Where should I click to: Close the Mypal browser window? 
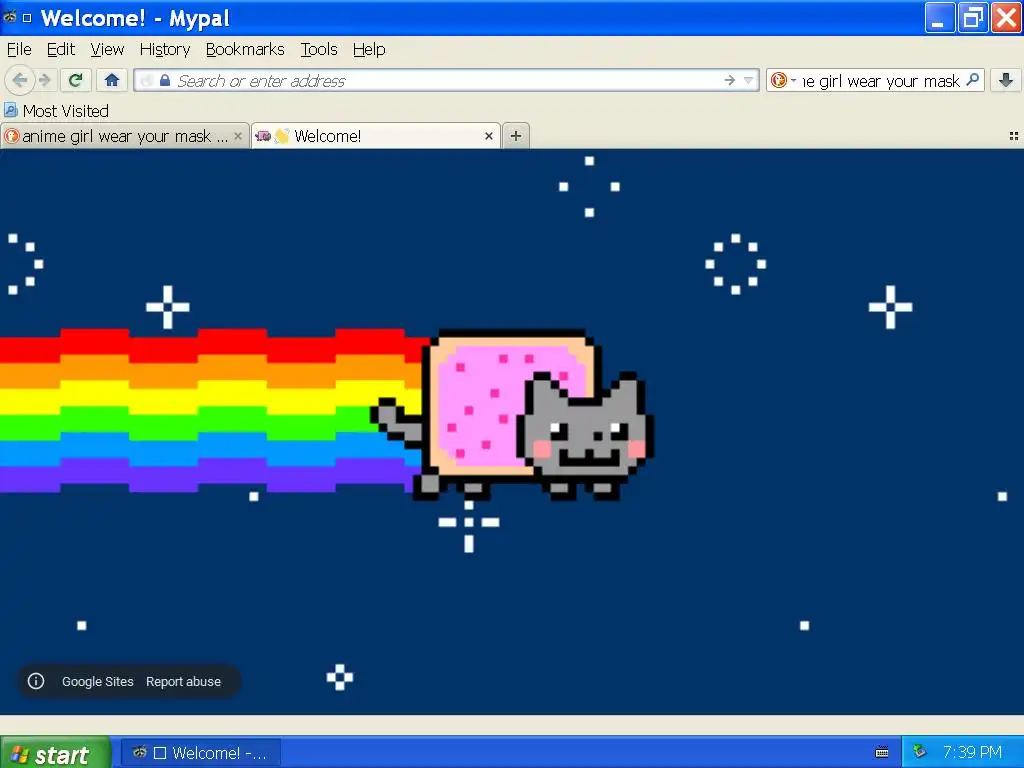[x=1006, y=18]
